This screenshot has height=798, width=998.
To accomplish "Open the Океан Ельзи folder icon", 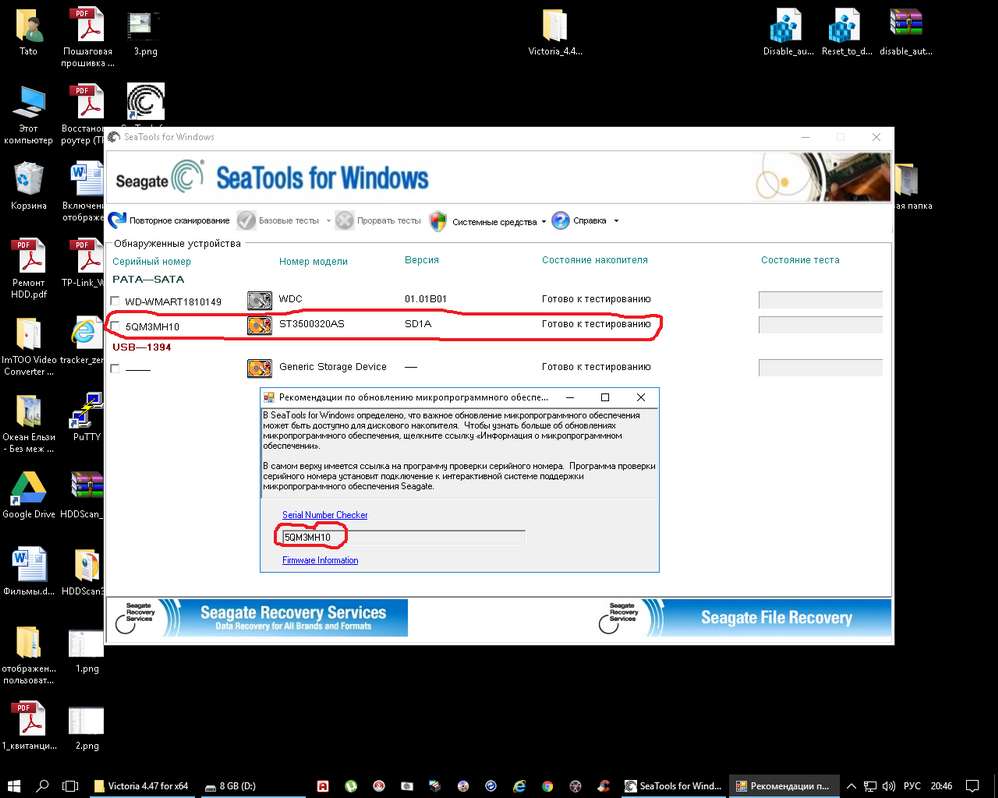I will (28, 423).
